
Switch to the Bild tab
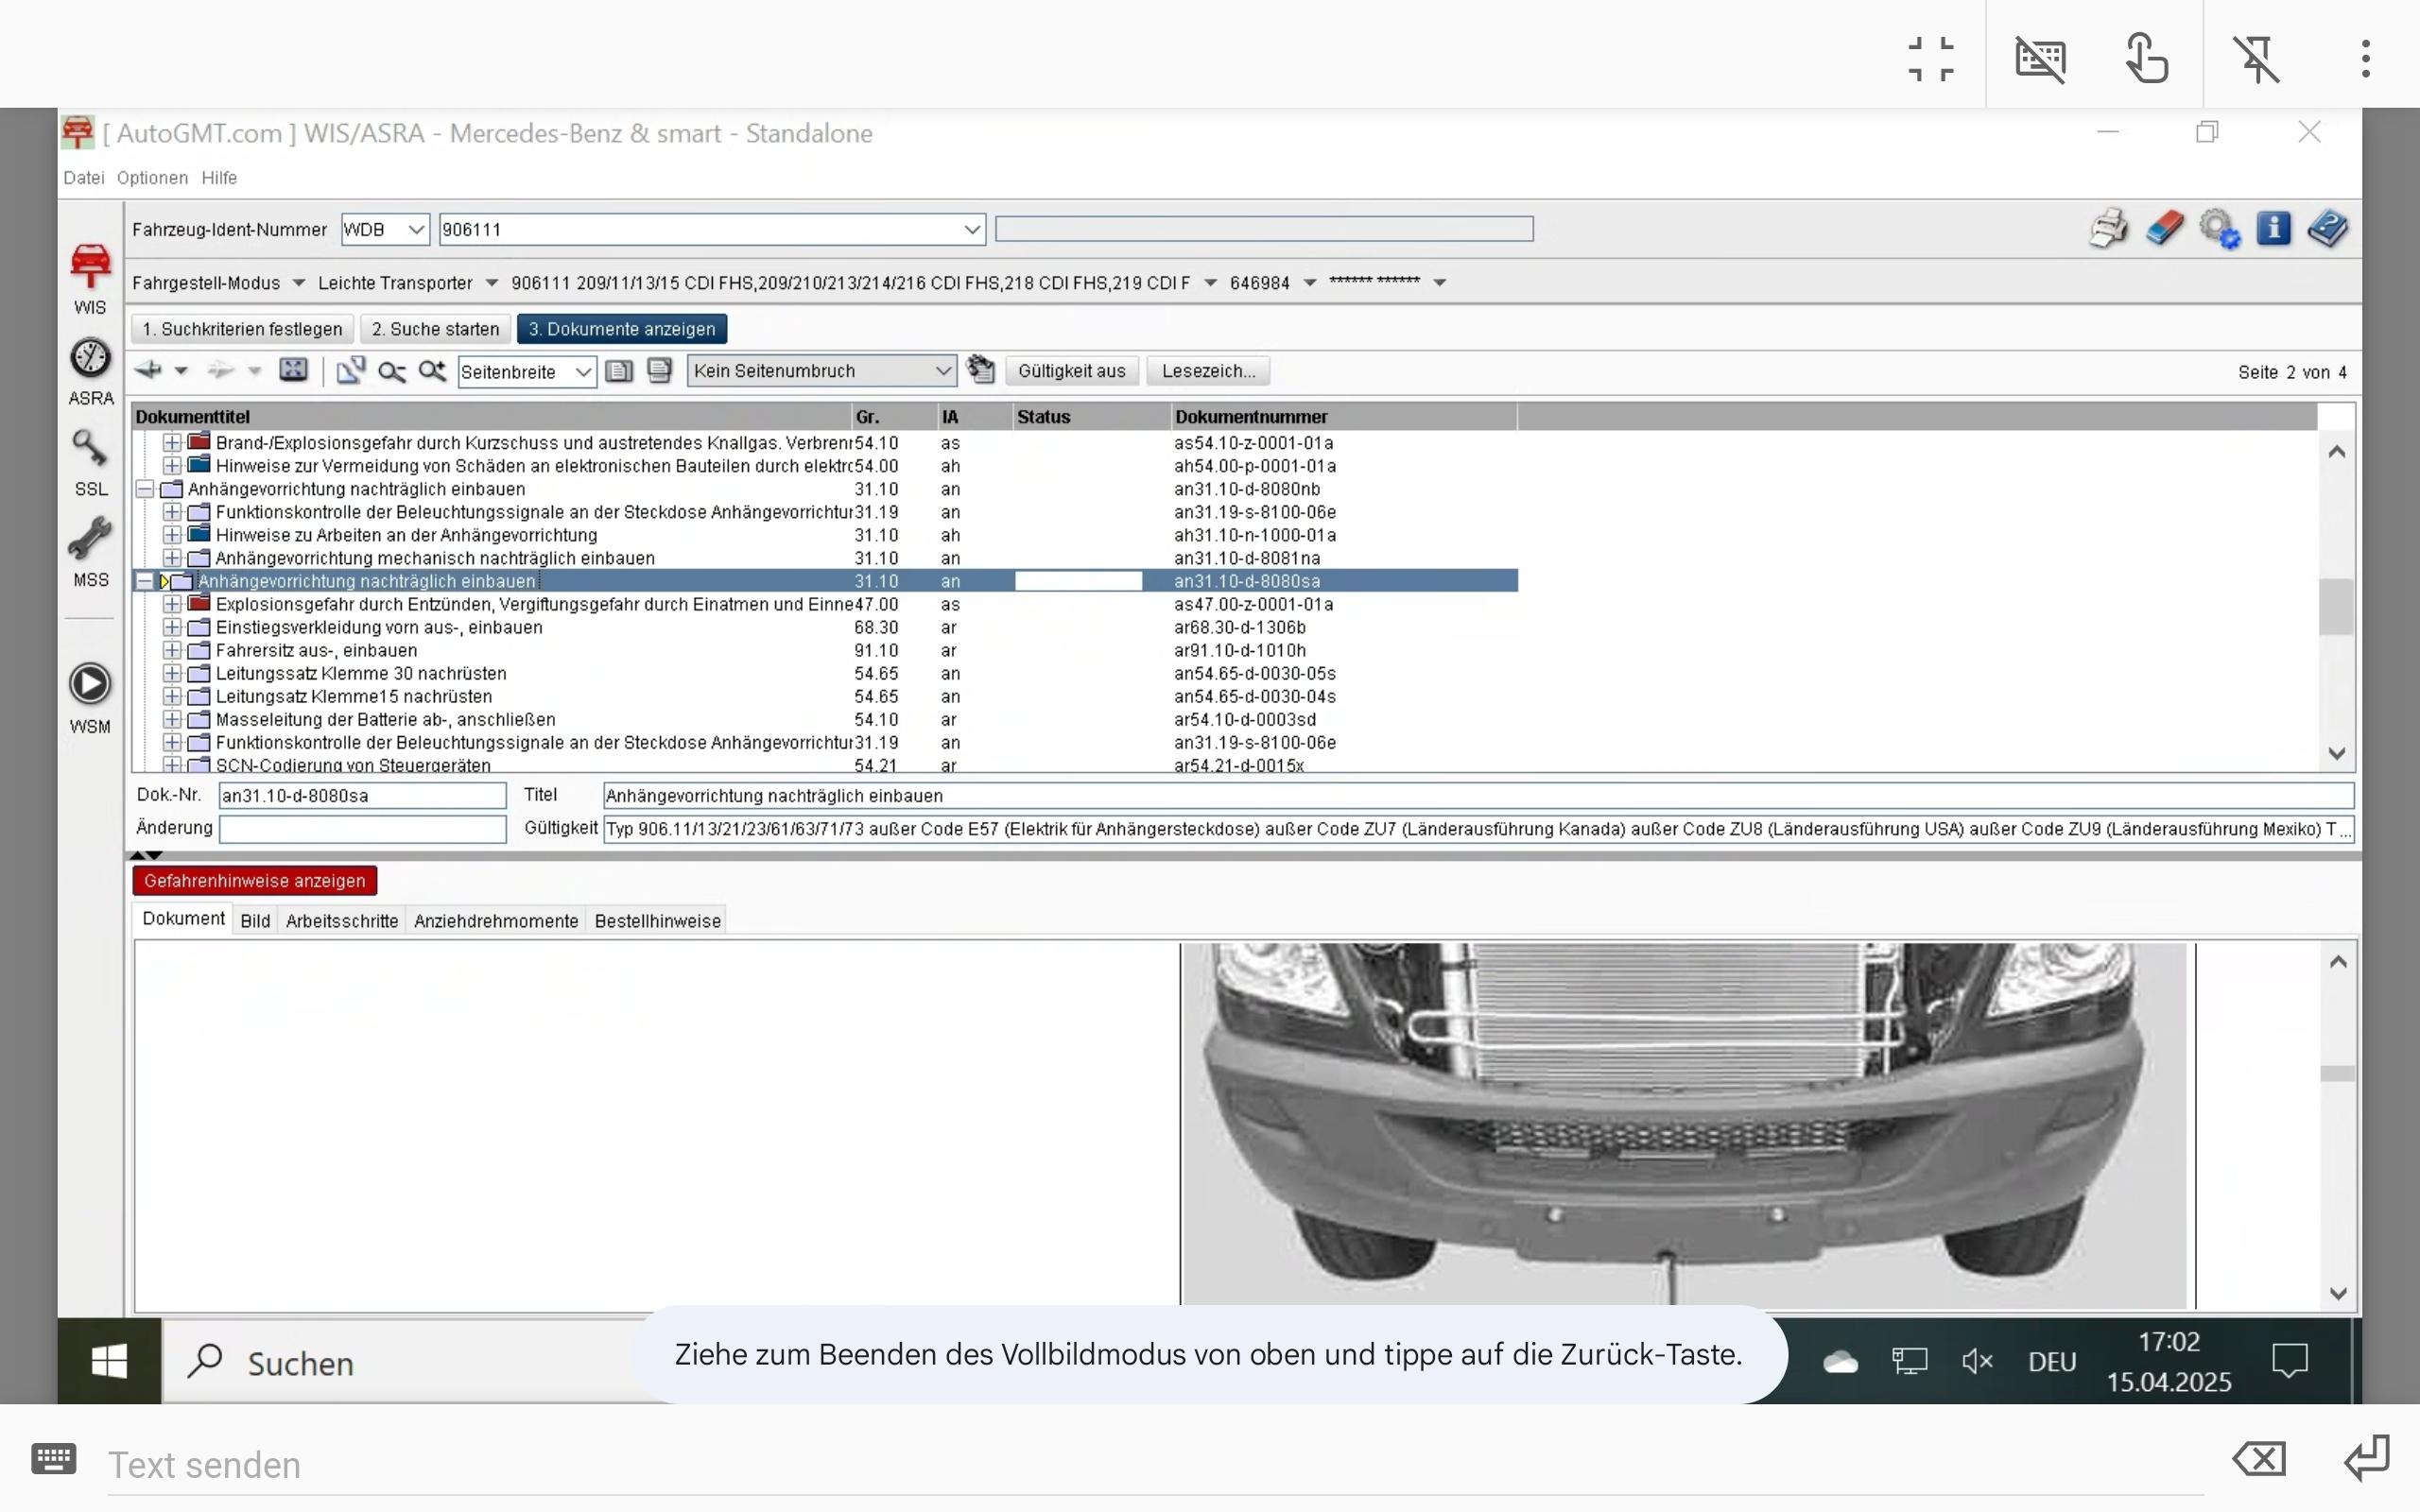pyautogui.click(x=255, y=921)
